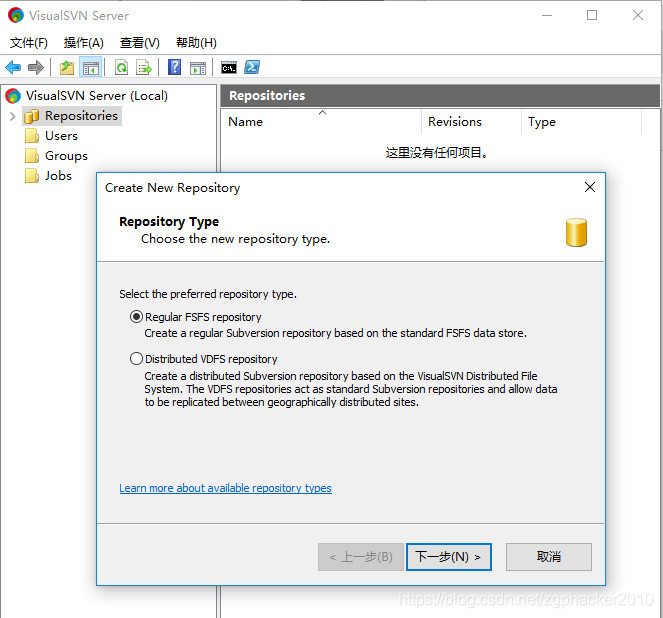Click the VisualSVN logo in title bar

tap(16, 15)
